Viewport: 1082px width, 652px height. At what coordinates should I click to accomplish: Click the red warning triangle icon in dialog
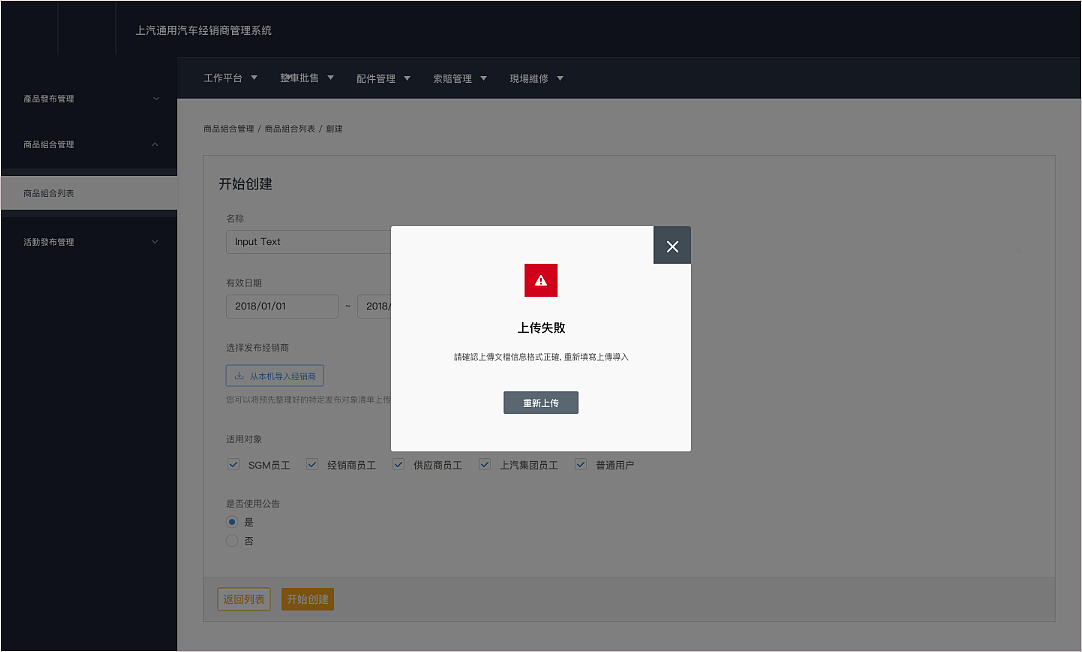pos(540,281)
